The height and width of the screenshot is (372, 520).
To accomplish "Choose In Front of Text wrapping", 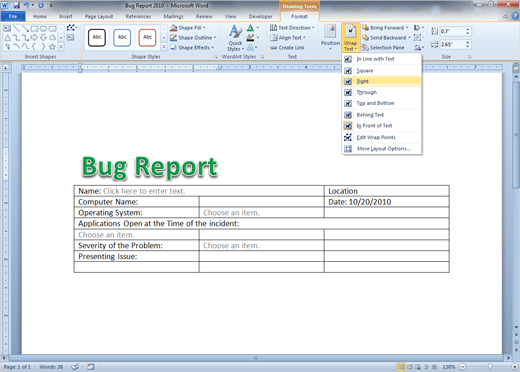I will coord(382,126).
